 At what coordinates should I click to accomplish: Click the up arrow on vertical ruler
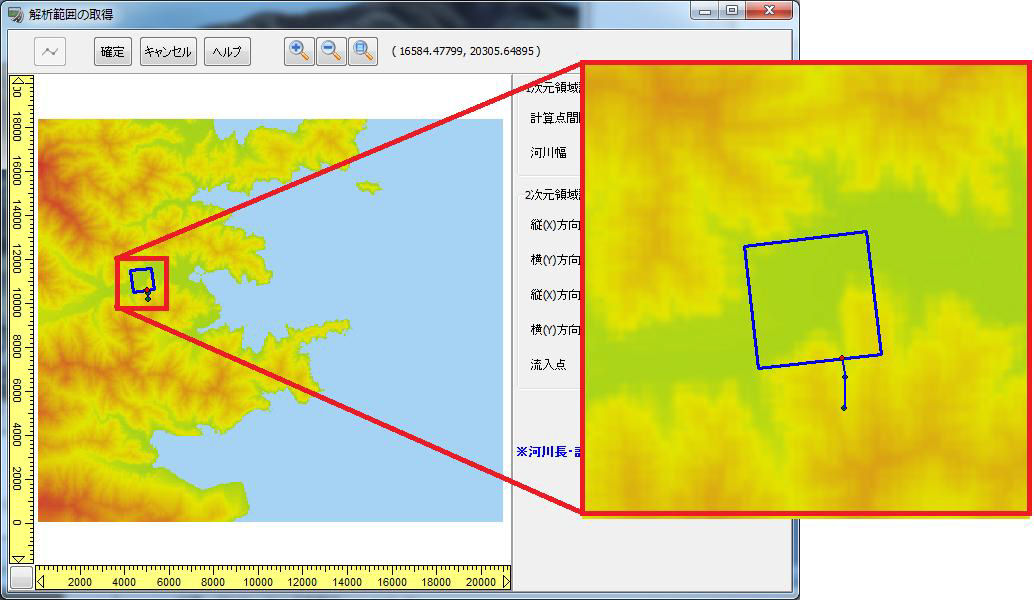(18, 82)
